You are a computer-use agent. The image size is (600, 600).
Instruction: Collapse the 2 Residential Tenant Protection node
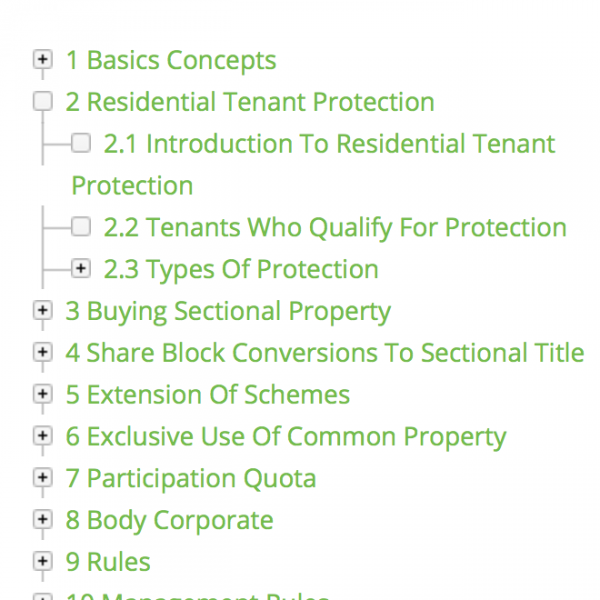tap(42, 101)
